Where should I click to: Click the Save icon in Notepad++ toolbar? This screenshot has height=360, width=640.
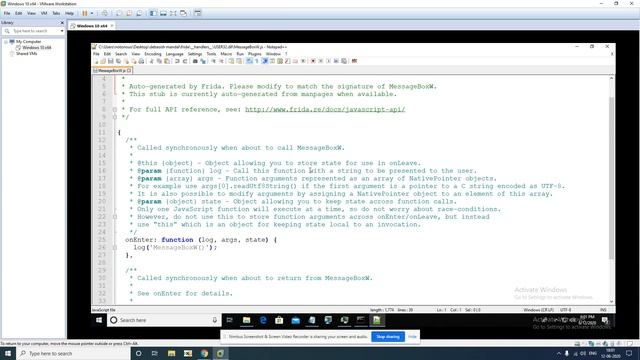111,61
